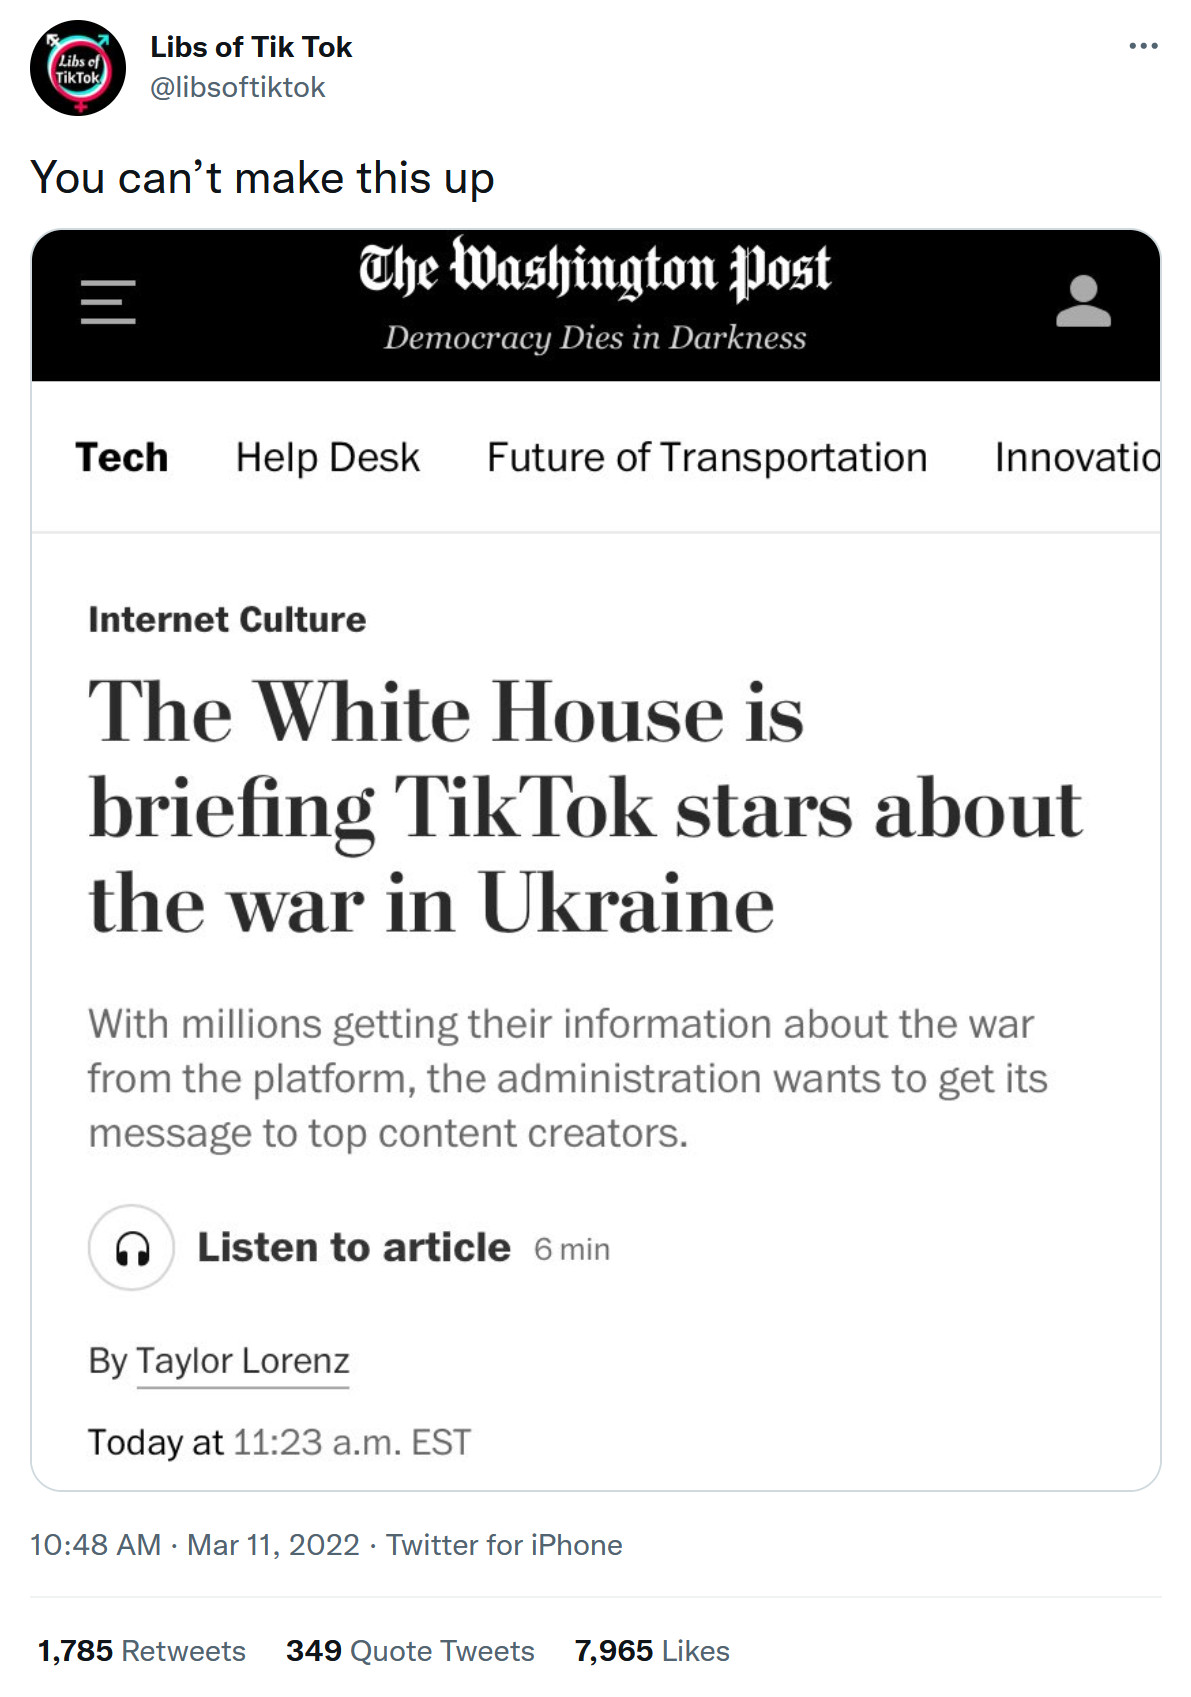This screenshot has height=1697, width=1191.
Task: Click The Washington Post masthead logo
Action: point(595,270)
